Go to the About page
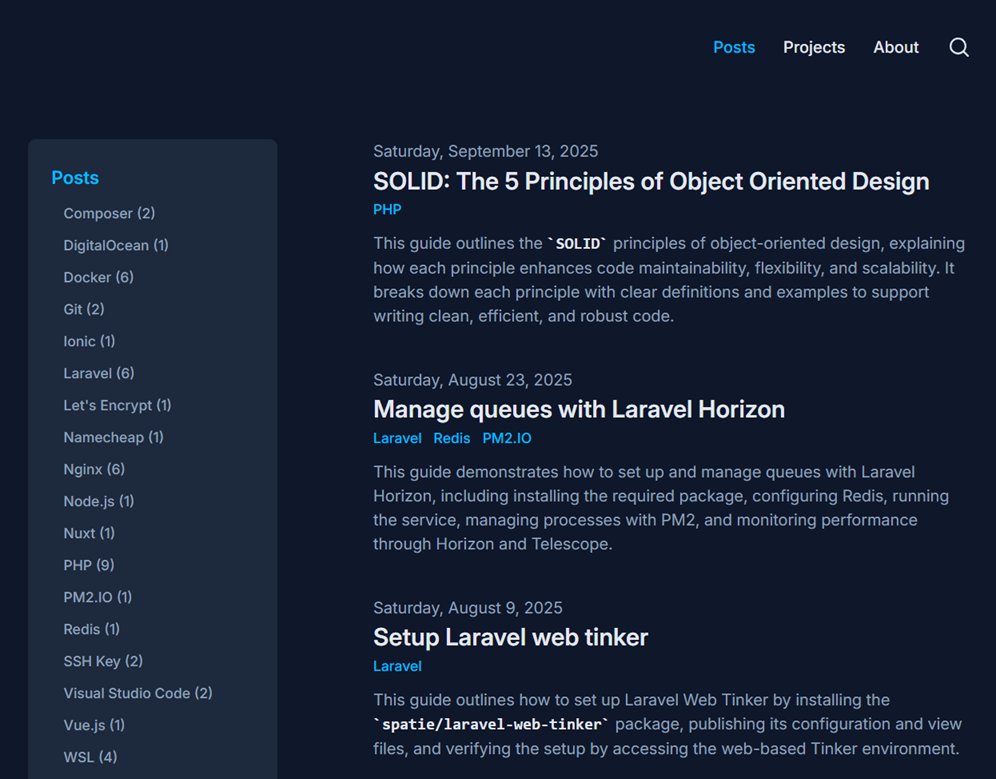The width and height of the screenshot is (996, 779). [x=895, y=48]
